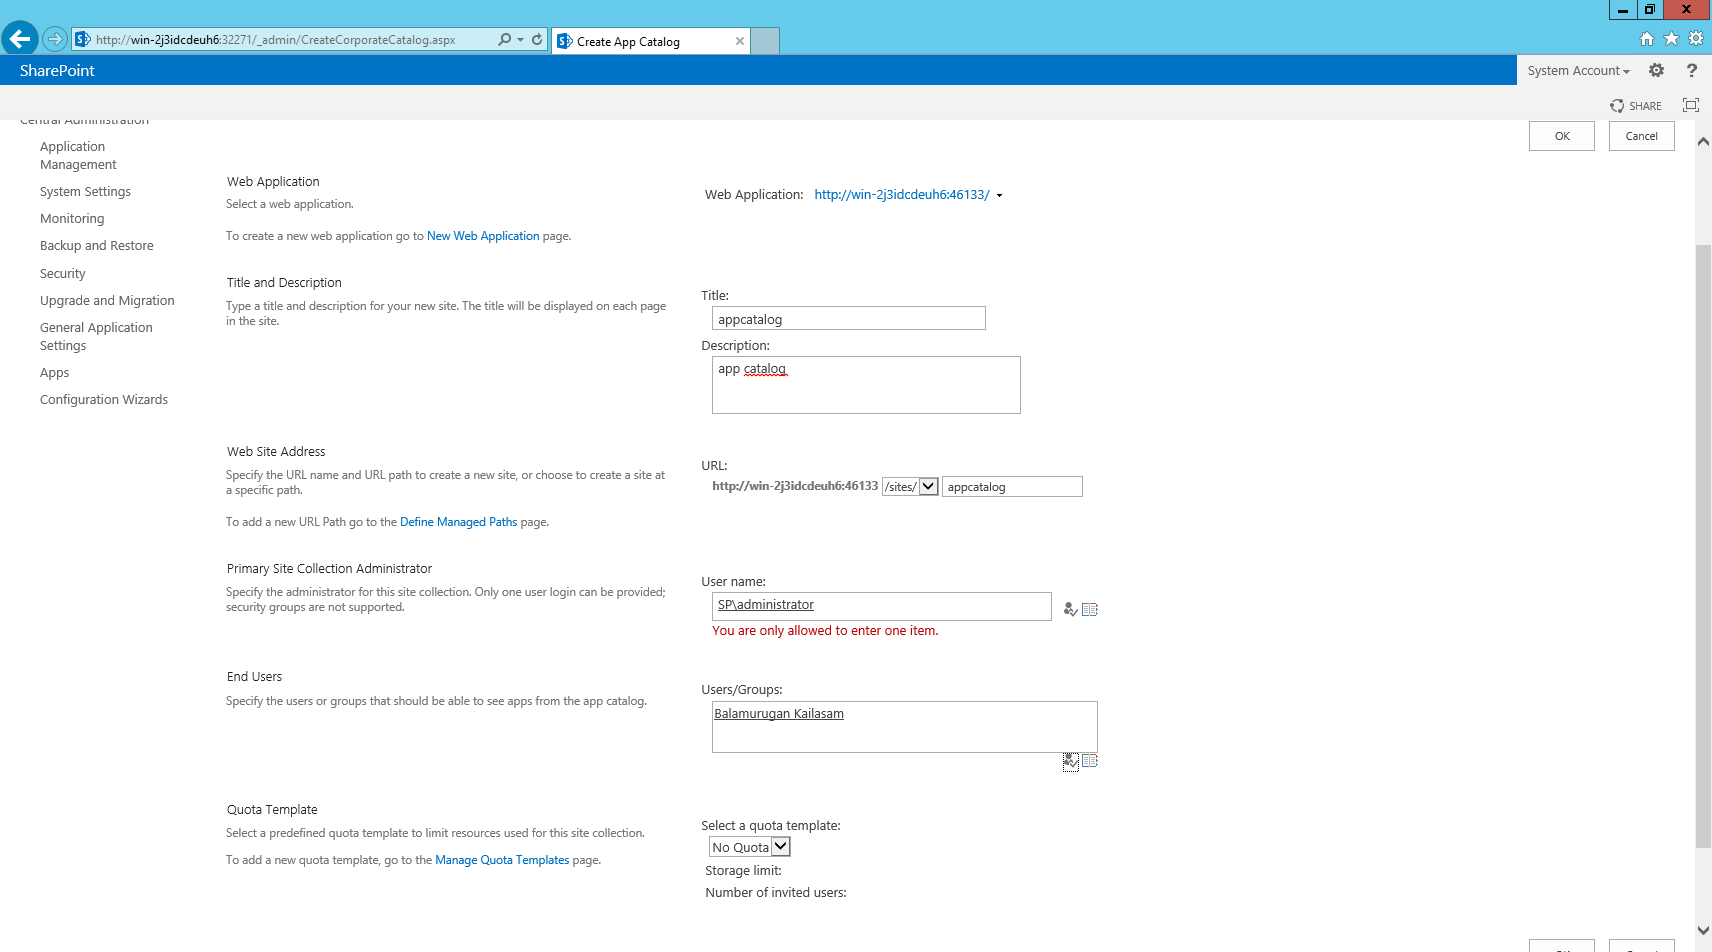The width and height of the screenshot is (1712, 952).
Task: Follow the Manage Quota Templates link
Action: coord(502,860)
